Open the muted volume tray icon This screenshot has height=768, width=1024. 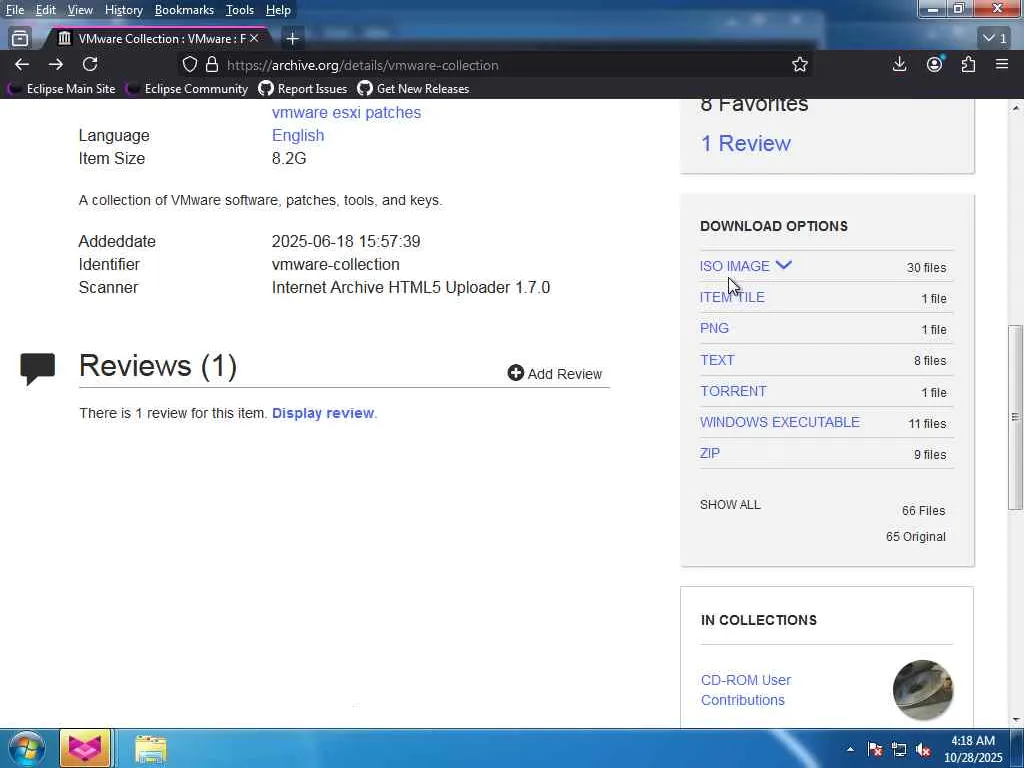923,749
